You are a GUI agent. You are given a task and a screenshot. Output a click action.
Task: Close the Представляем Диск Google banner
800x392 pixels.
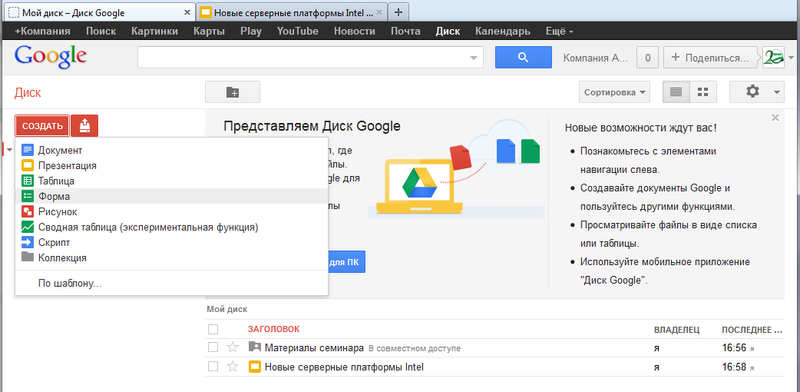pyautogui.click(x=776, y=118)
